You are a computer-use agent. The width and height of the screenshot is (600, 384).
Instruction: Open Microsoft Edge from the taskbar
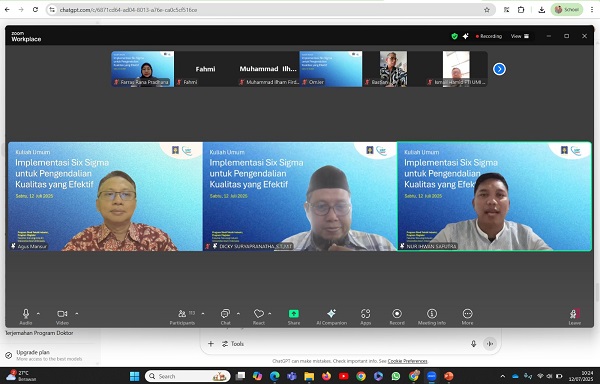click(274, 376)
